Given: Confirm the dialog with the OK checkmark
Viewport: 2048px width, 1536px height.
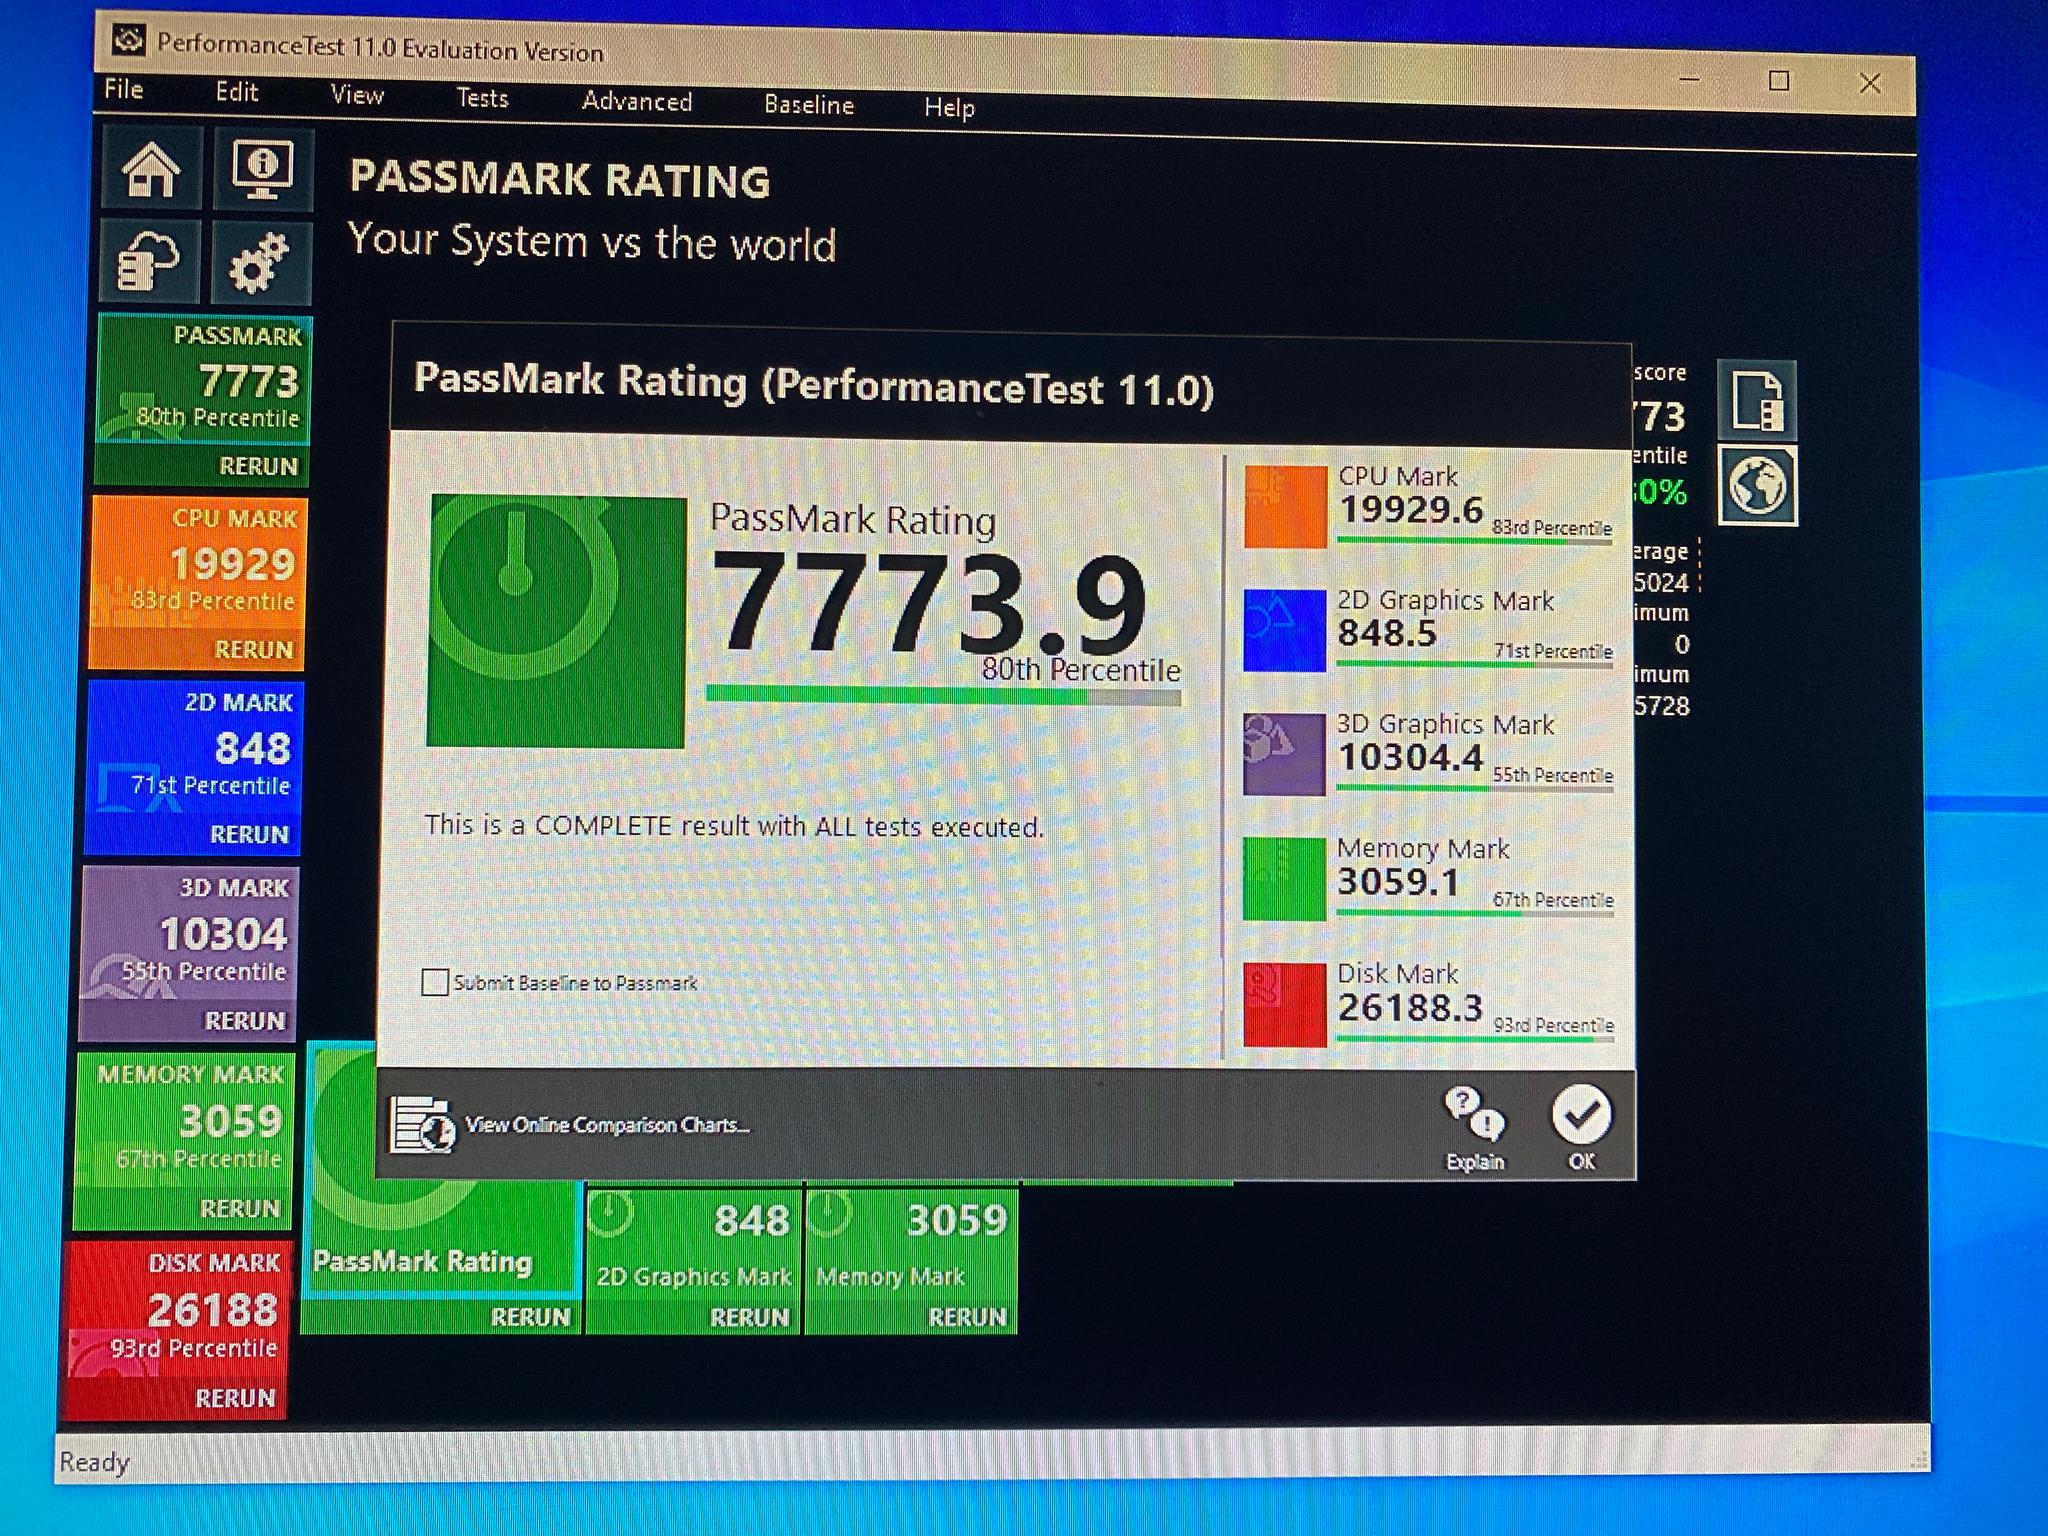Looking at the screenshot, I should (1581, 1128).
